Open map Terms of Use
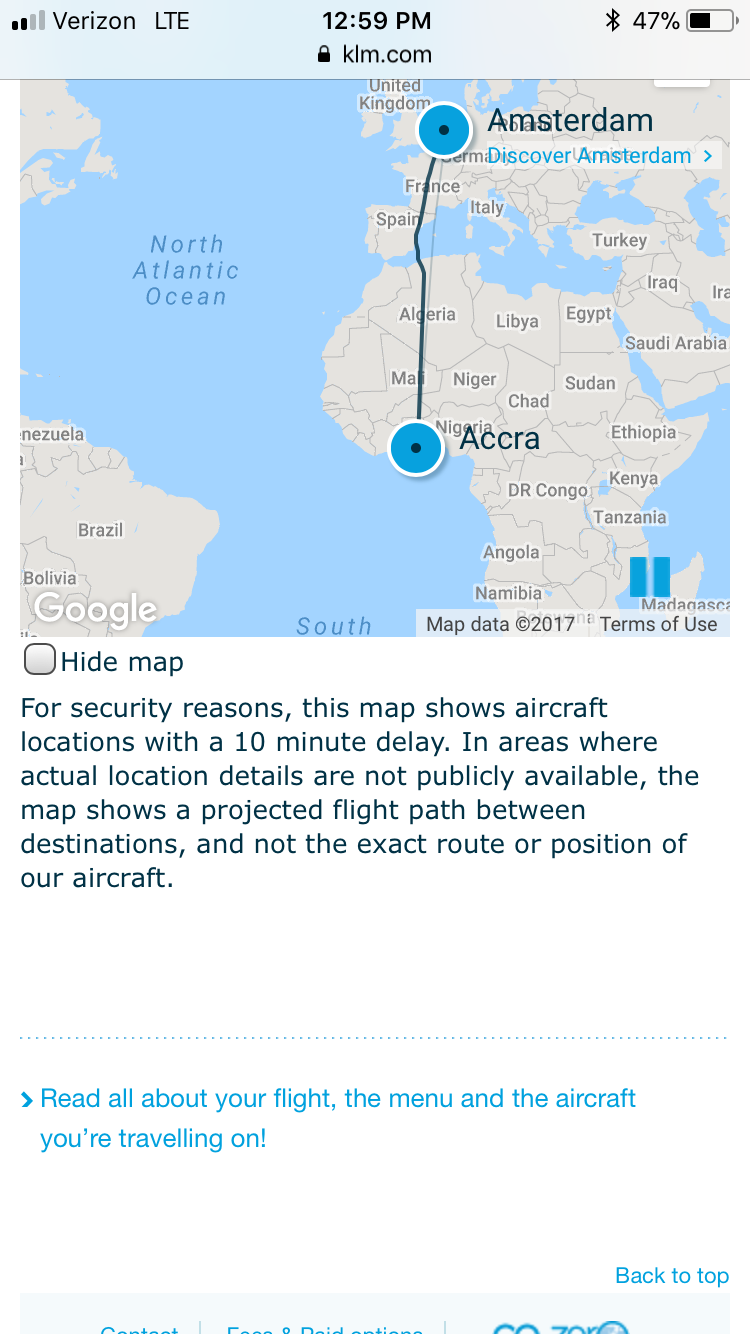 point(659,624)
